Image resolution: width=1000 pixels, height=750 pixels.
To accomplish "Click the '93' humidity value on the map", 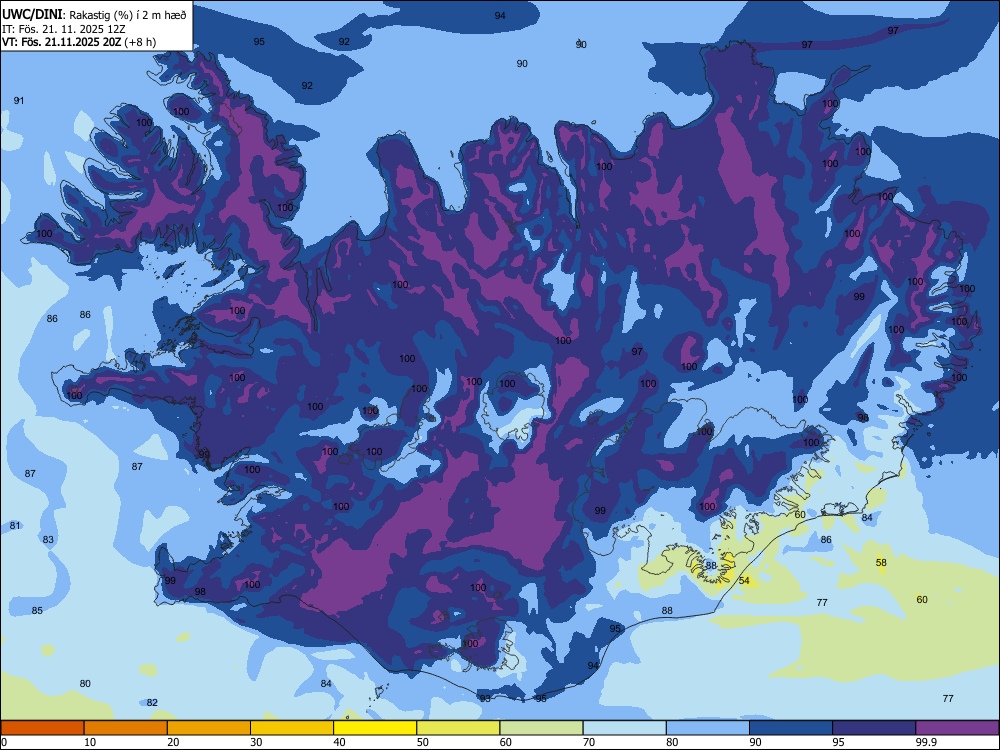I will point(486,698).
